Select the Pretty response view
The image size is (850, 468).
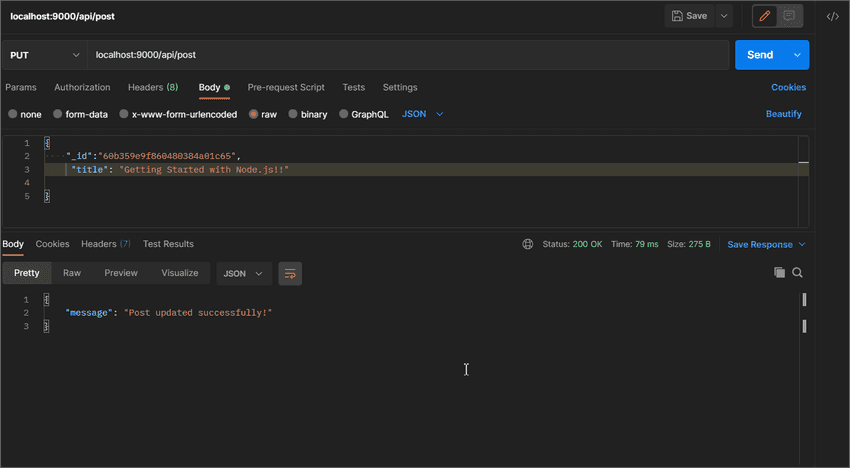coord(27,273)
